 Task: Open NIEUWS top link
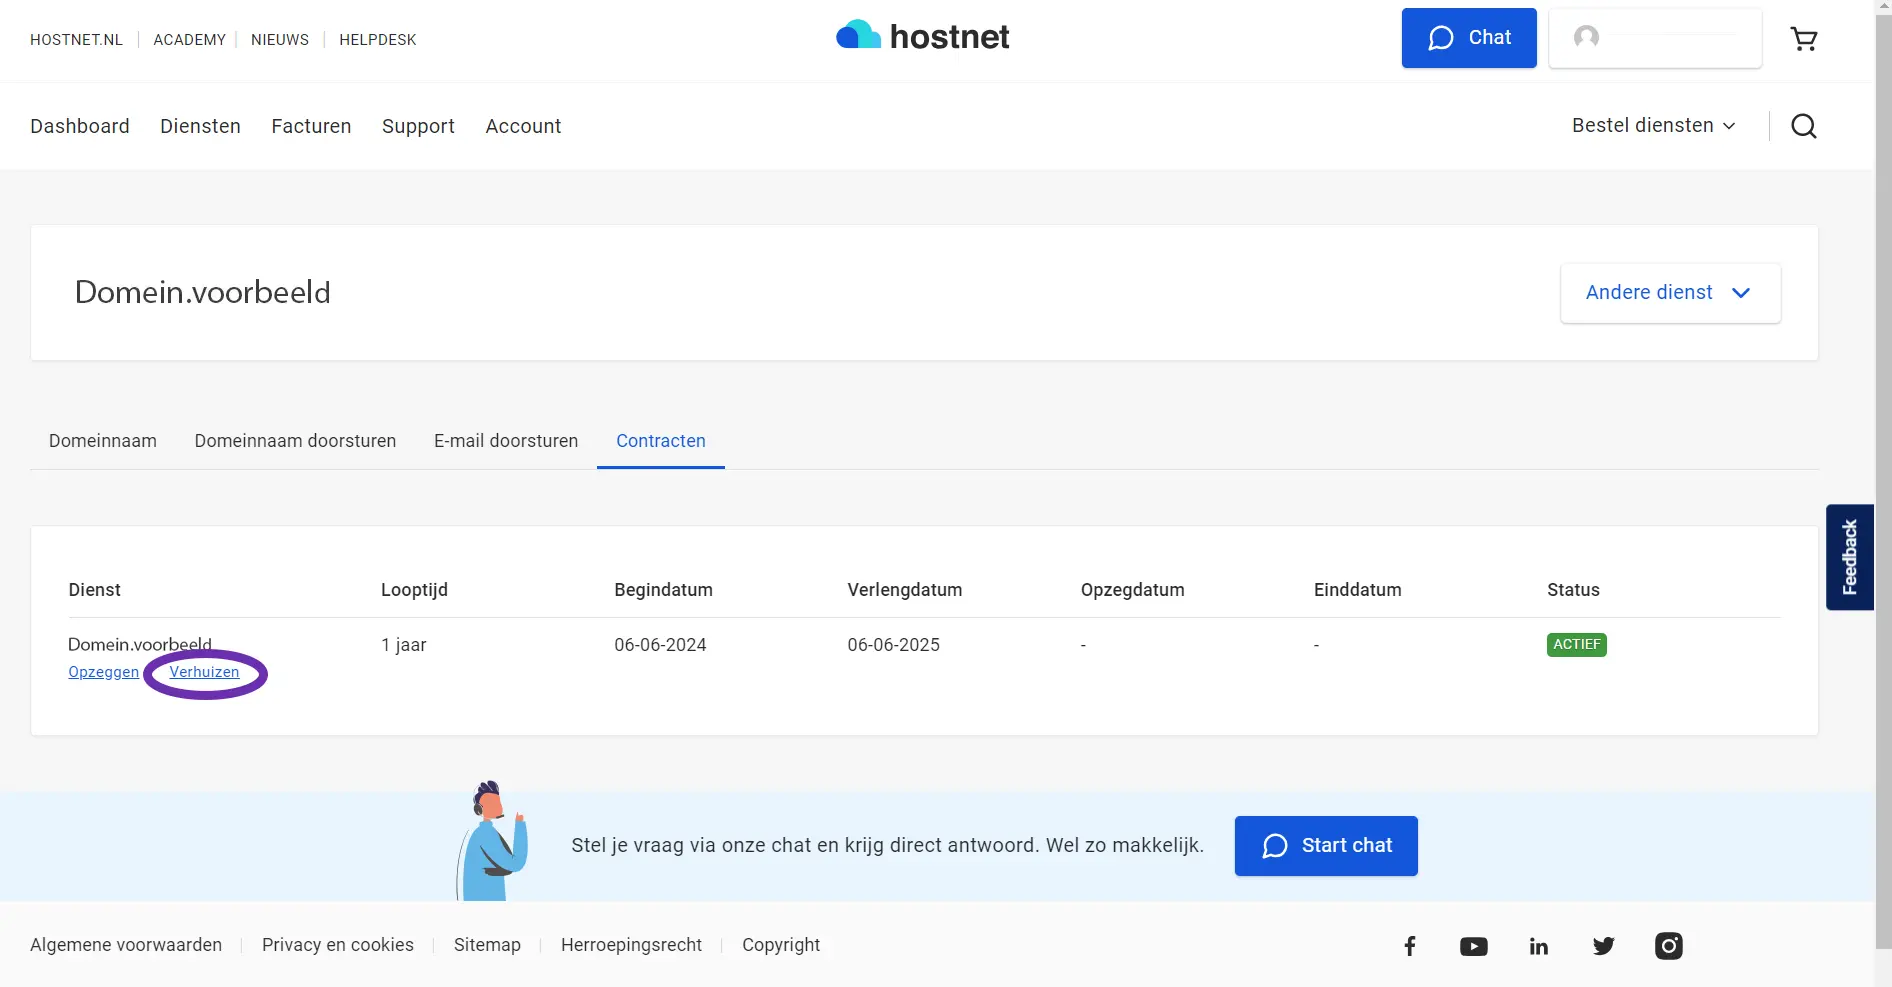(280, 40)
